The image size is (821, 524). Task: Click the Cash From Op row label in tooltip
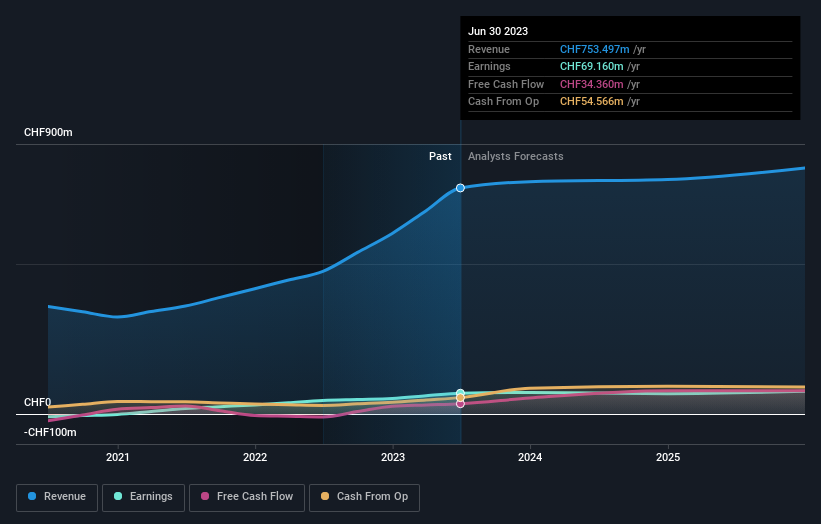[503, 102]
